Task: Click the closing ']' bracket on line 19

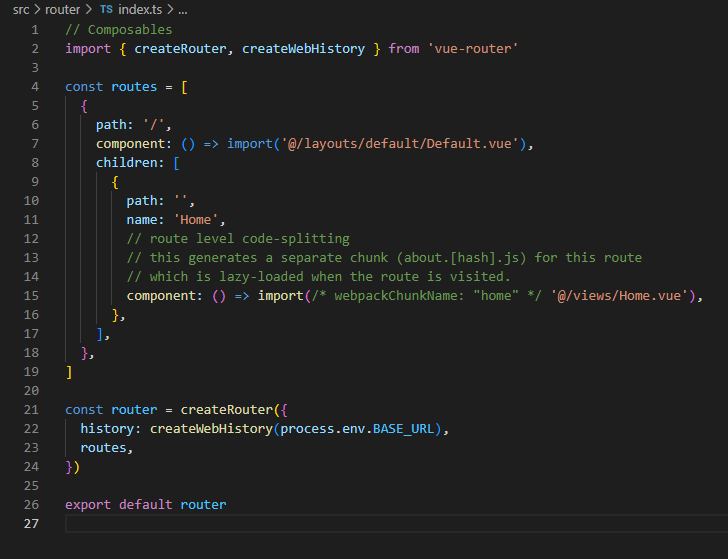Action: click(69, 372)
